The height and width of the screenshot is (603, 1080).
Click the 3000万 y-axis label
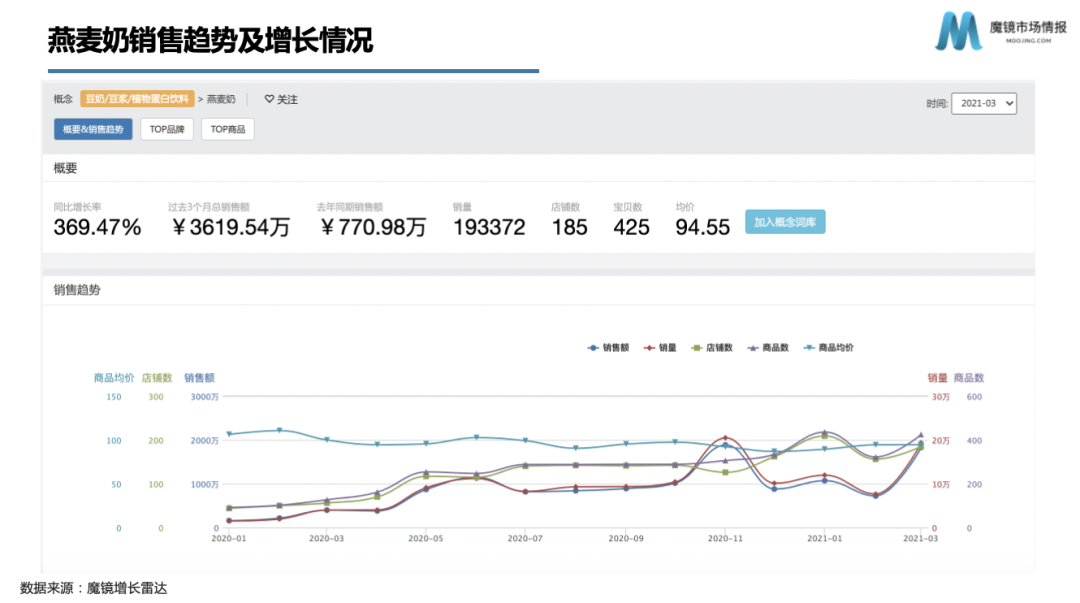click(x=205, y=397)
